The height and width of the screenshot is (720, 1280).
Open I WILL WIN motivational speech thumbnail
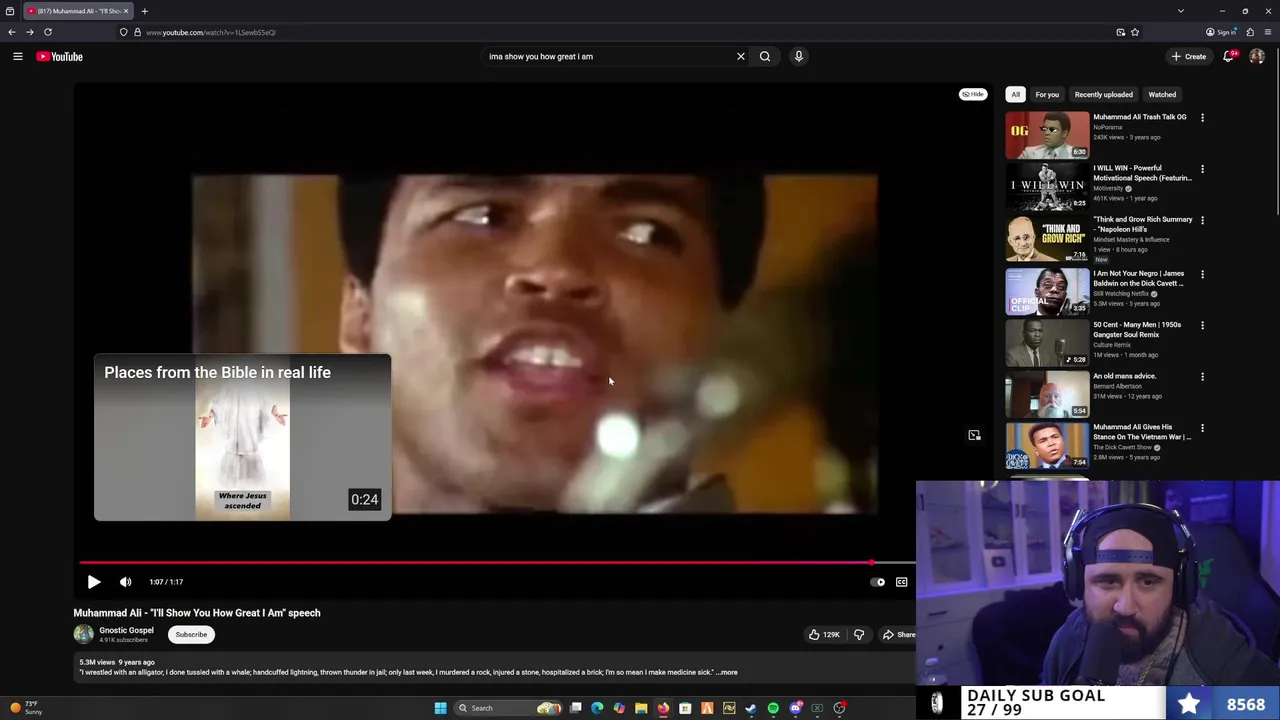click(x=1047, y=187)
